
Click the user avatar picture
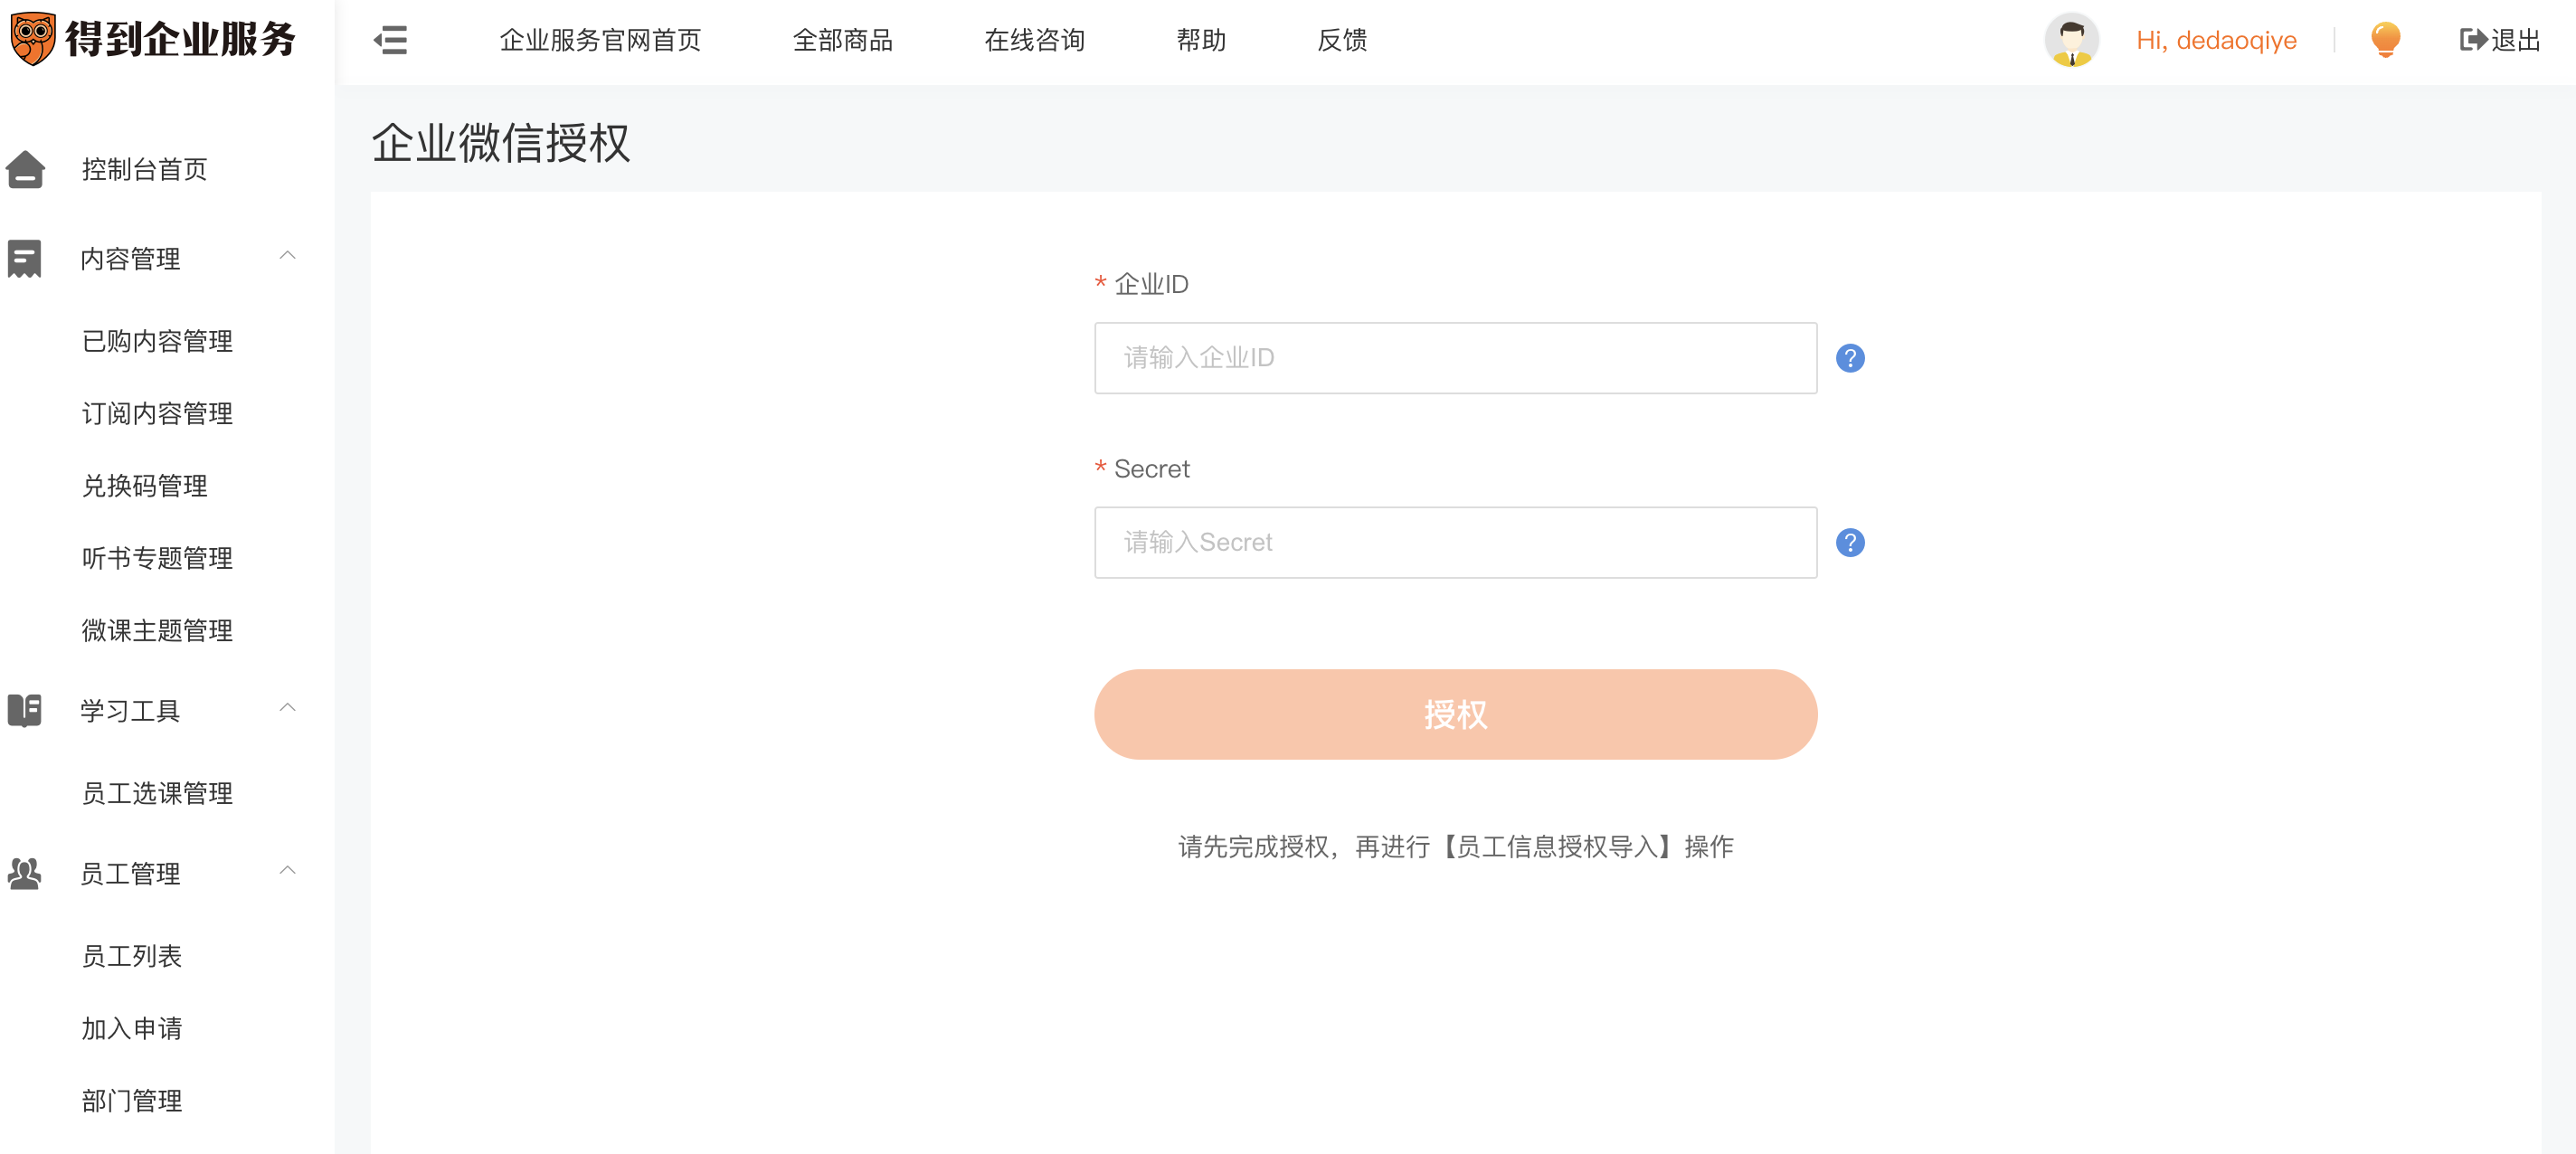(x=2071, y=40)
